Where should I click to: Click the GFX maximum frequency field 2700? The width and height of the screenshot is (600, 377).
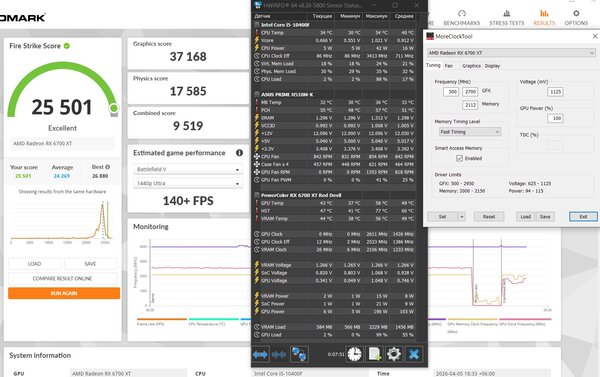[x=470, y=92]
